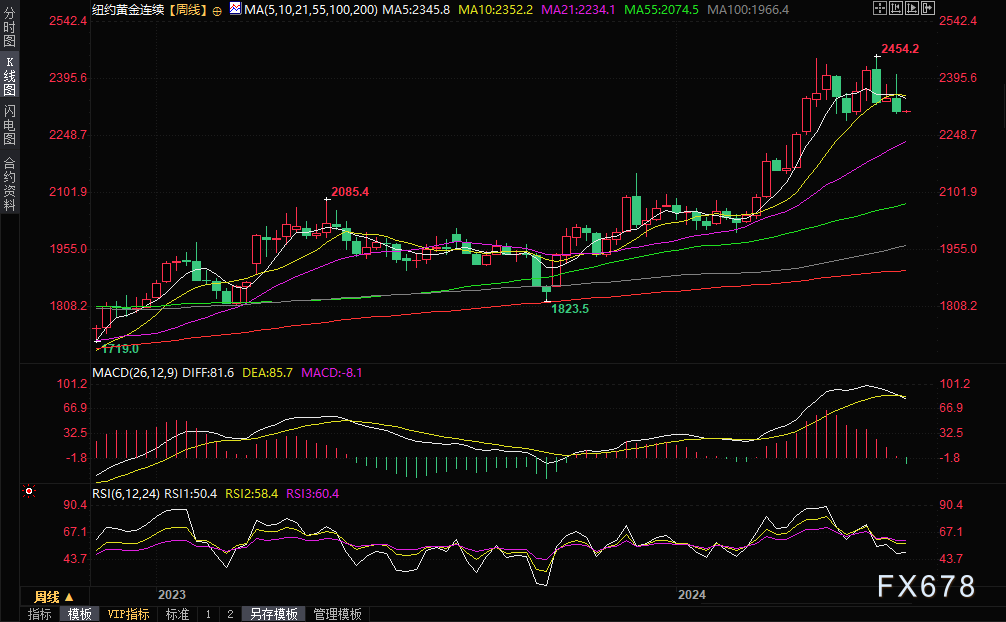Open the VIP指标 tab

tap(128, 614)
